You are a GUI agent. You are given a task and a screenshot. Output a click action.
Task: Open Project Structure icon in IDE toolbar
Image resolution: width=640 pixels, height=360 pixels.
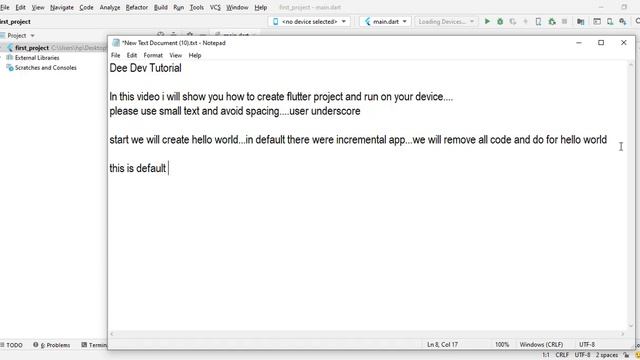(580, 22)
